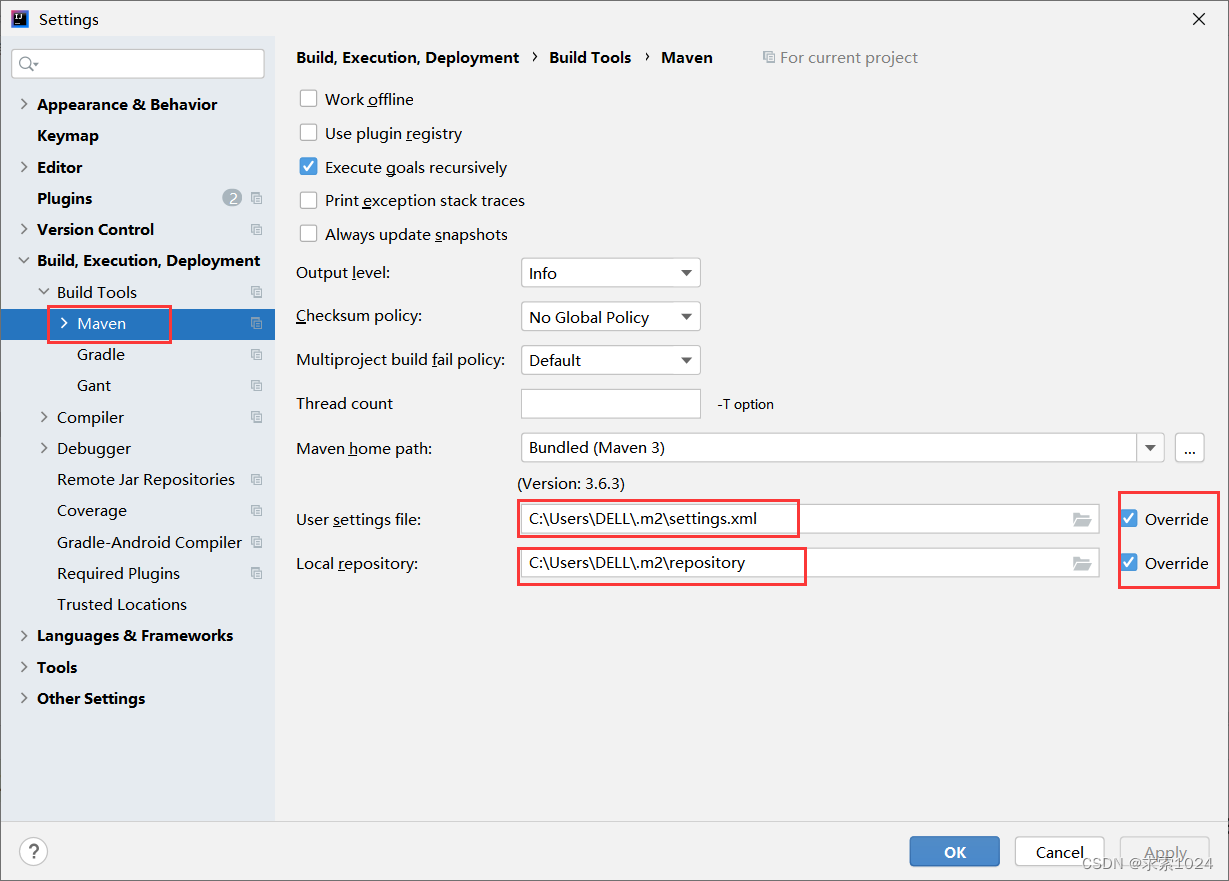
Task: Open the Checksum policy dropdown
Action: click(x=610, y=317)
